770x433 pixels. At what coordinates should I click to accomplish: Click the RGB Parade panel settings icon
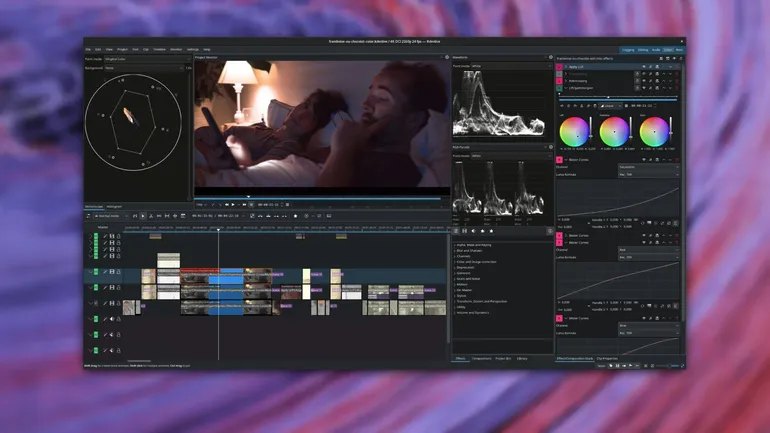point(550,147)
